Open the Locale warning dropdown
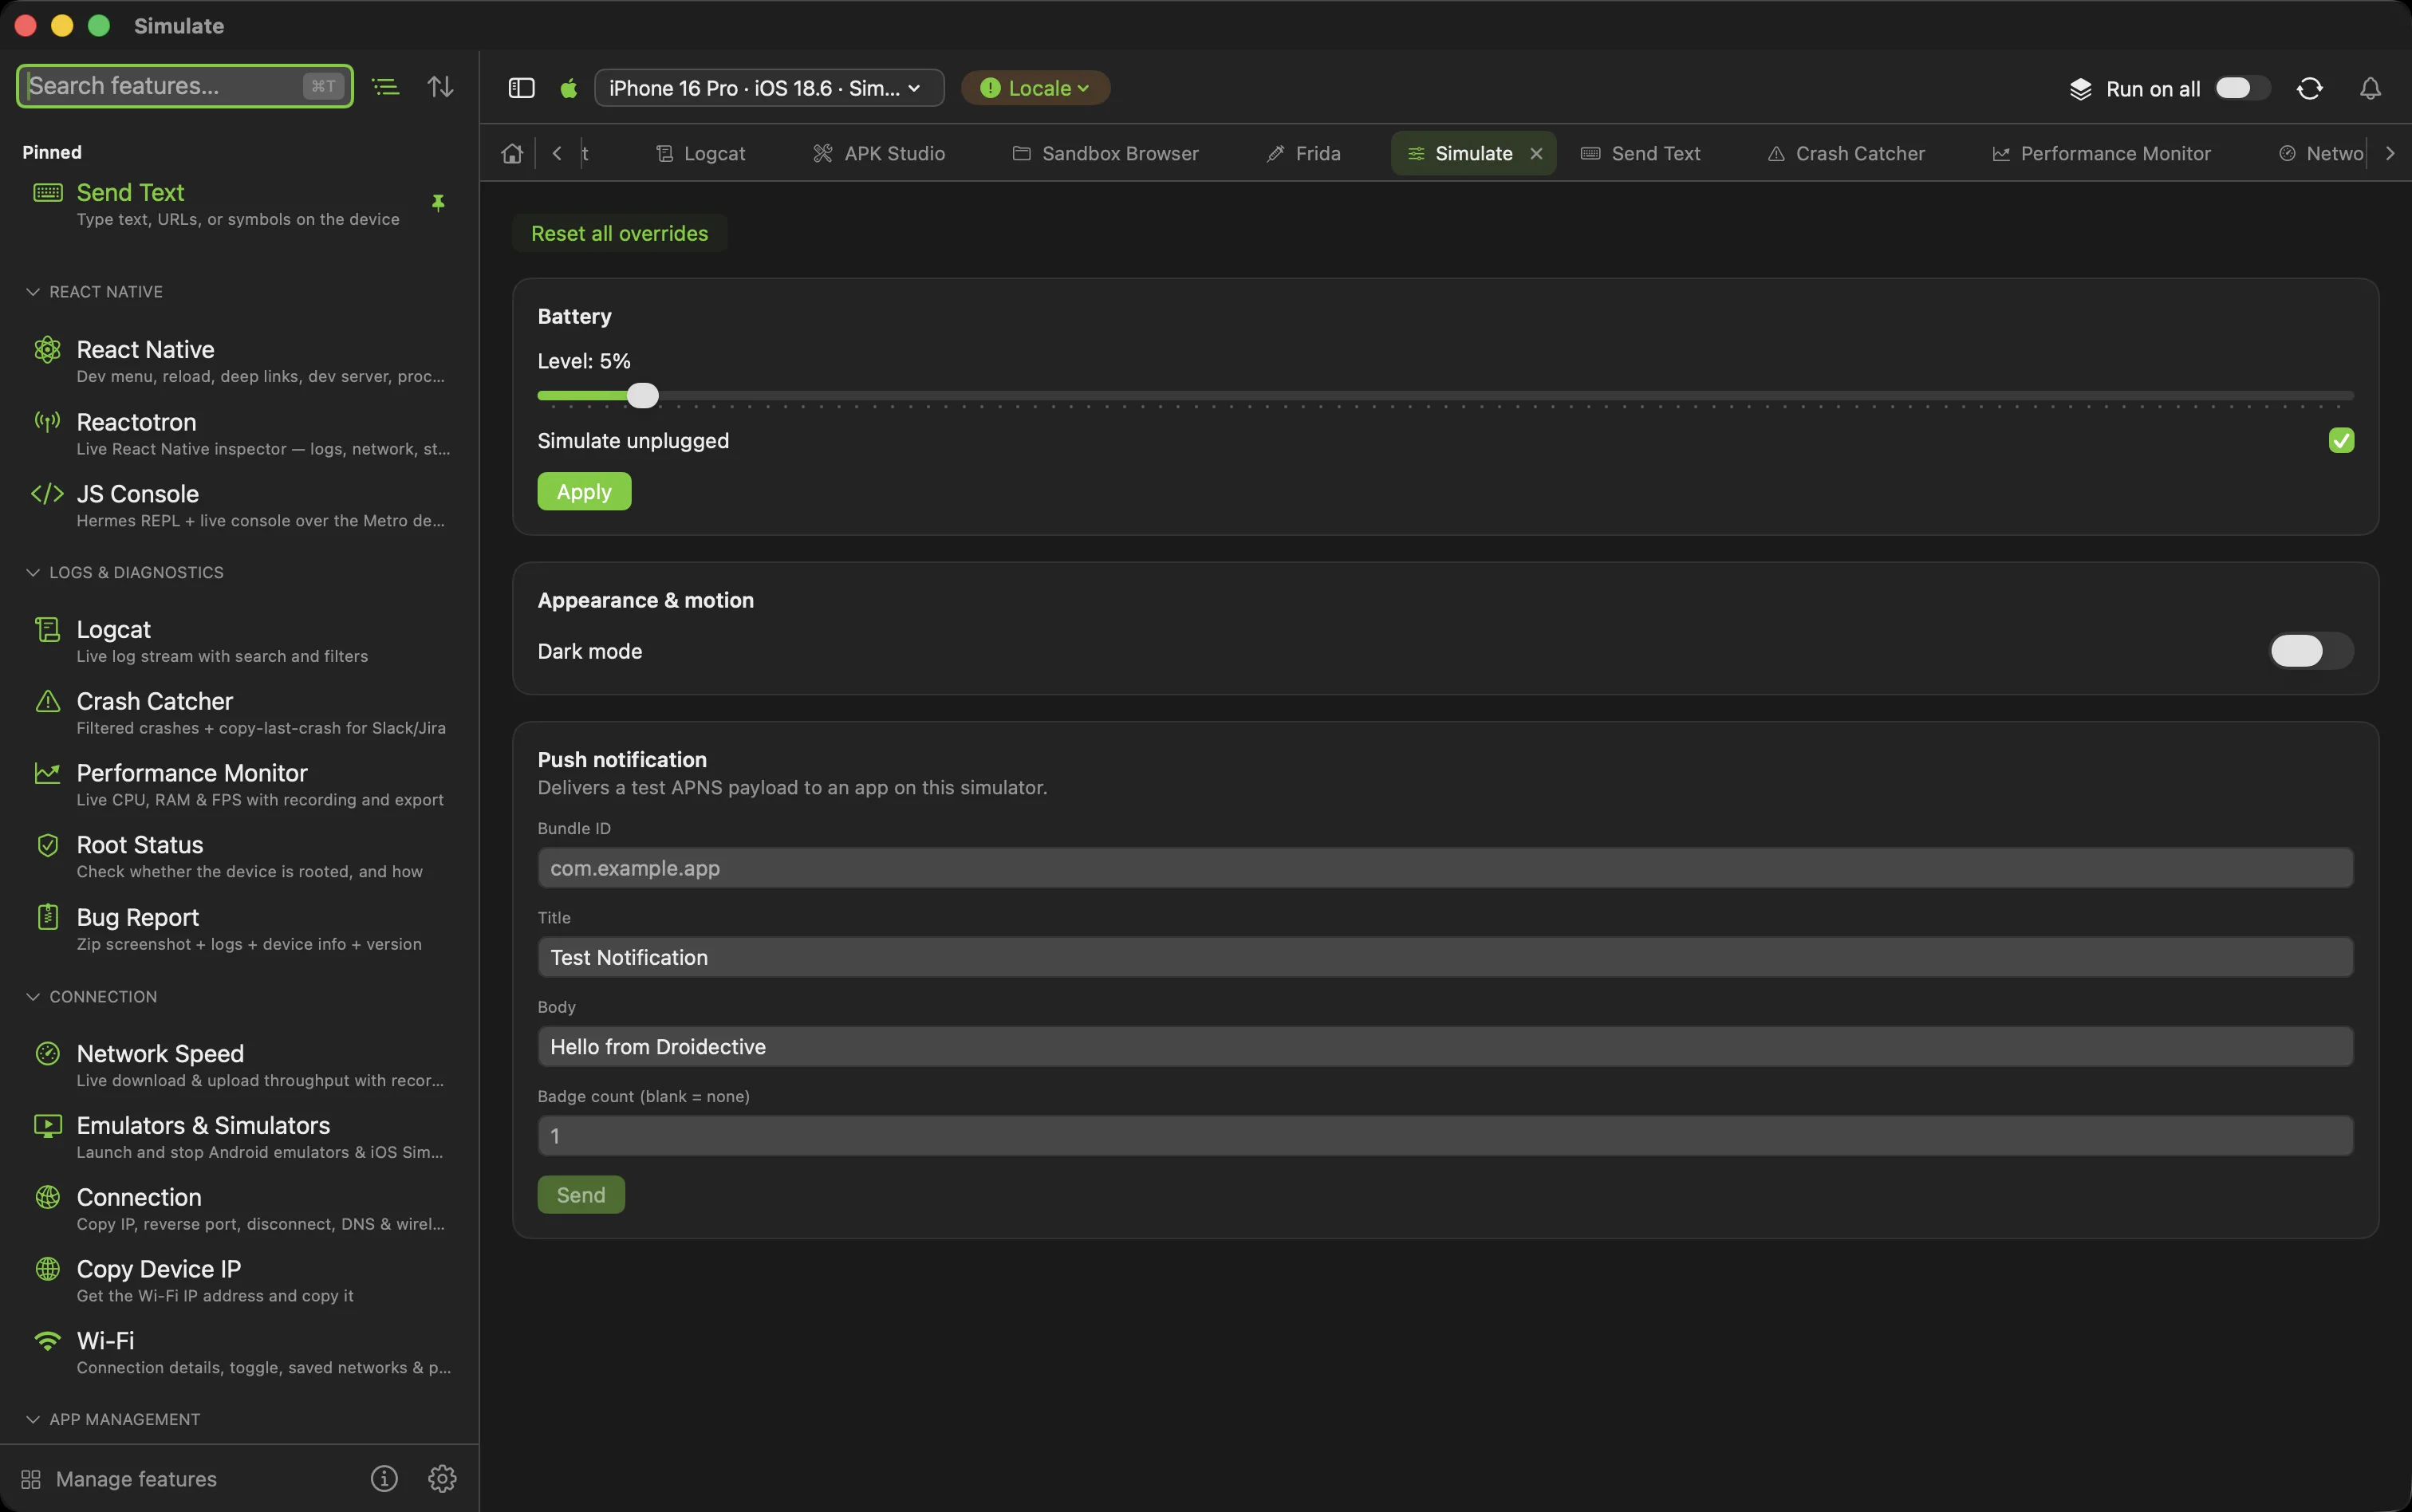This screenshot has height=1512, width=2412. 1035,88
